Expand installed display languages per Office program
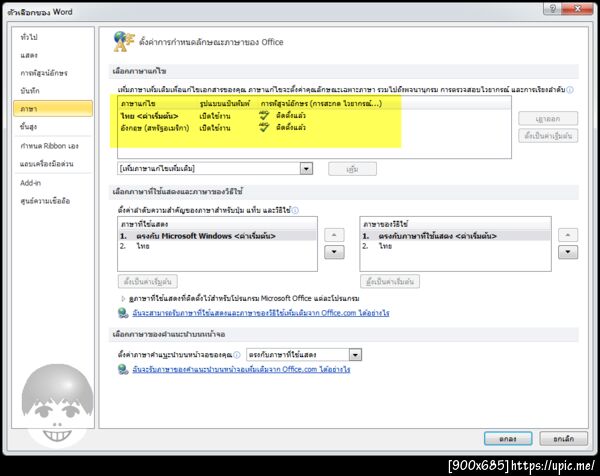The image size is (600, 476). [123, 298]
